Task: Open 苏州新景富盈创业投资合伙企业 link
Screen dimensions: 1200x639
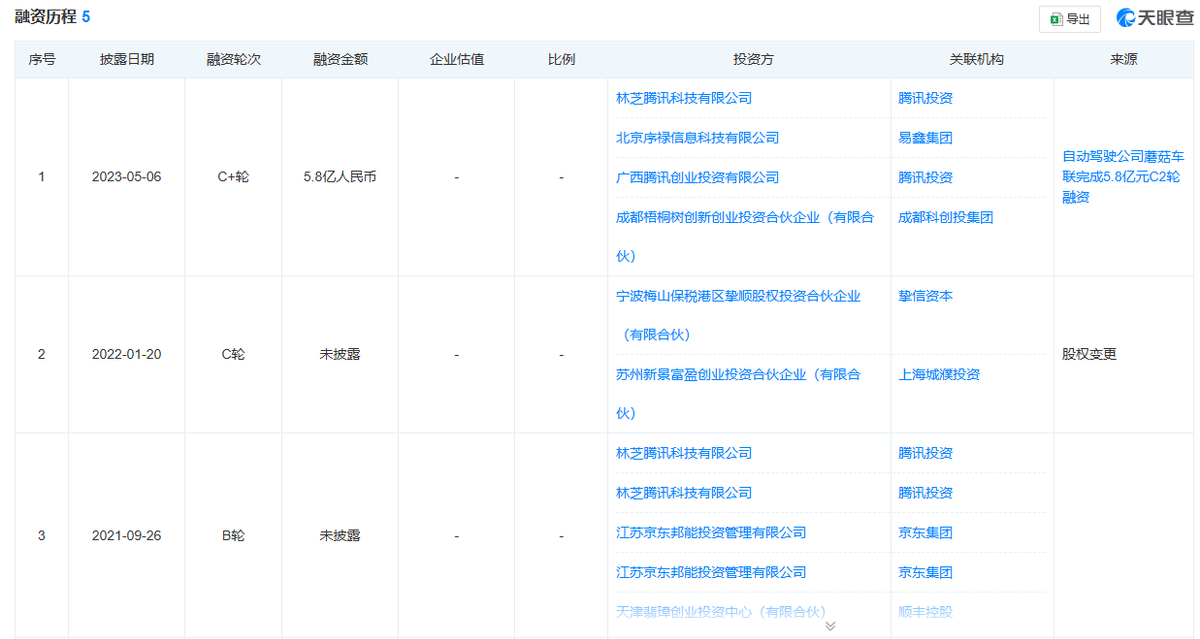Action: coord(738,394)
